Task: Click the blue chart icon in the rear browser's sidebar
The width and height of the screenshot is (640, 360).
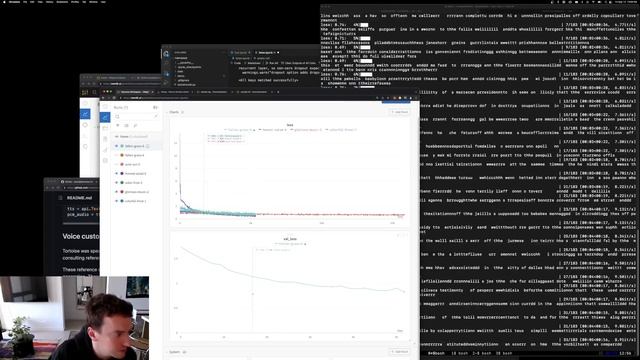Action: pos(85,114)
